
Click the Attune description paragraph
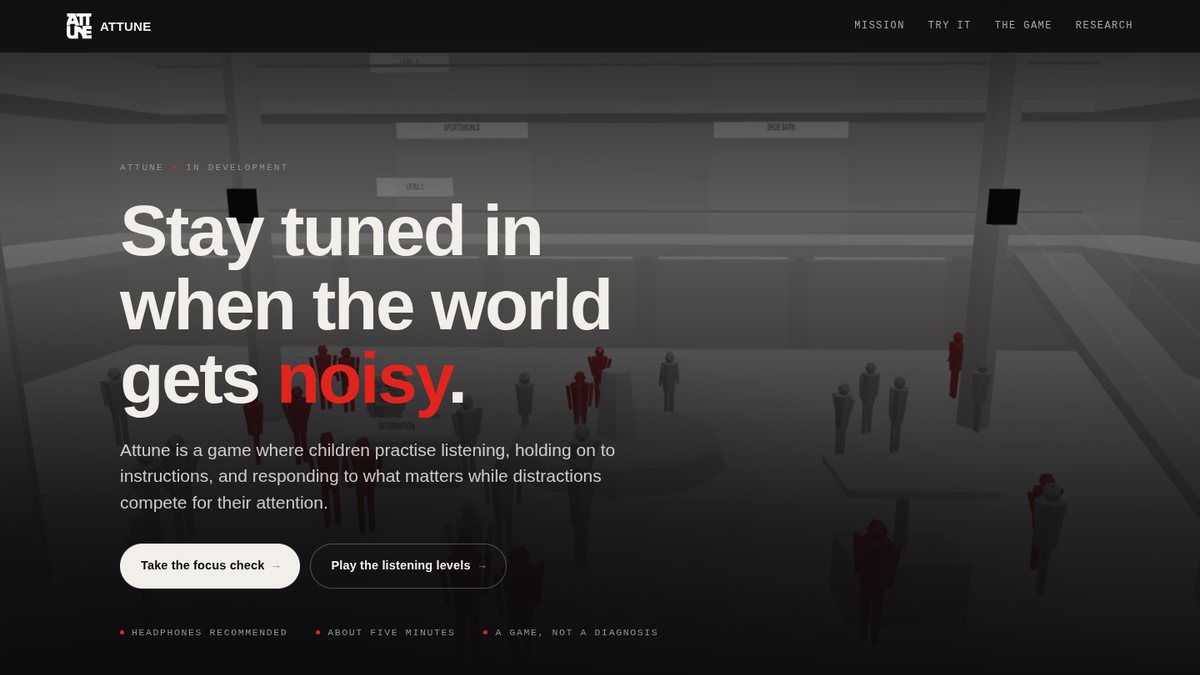tap(368, 476)
